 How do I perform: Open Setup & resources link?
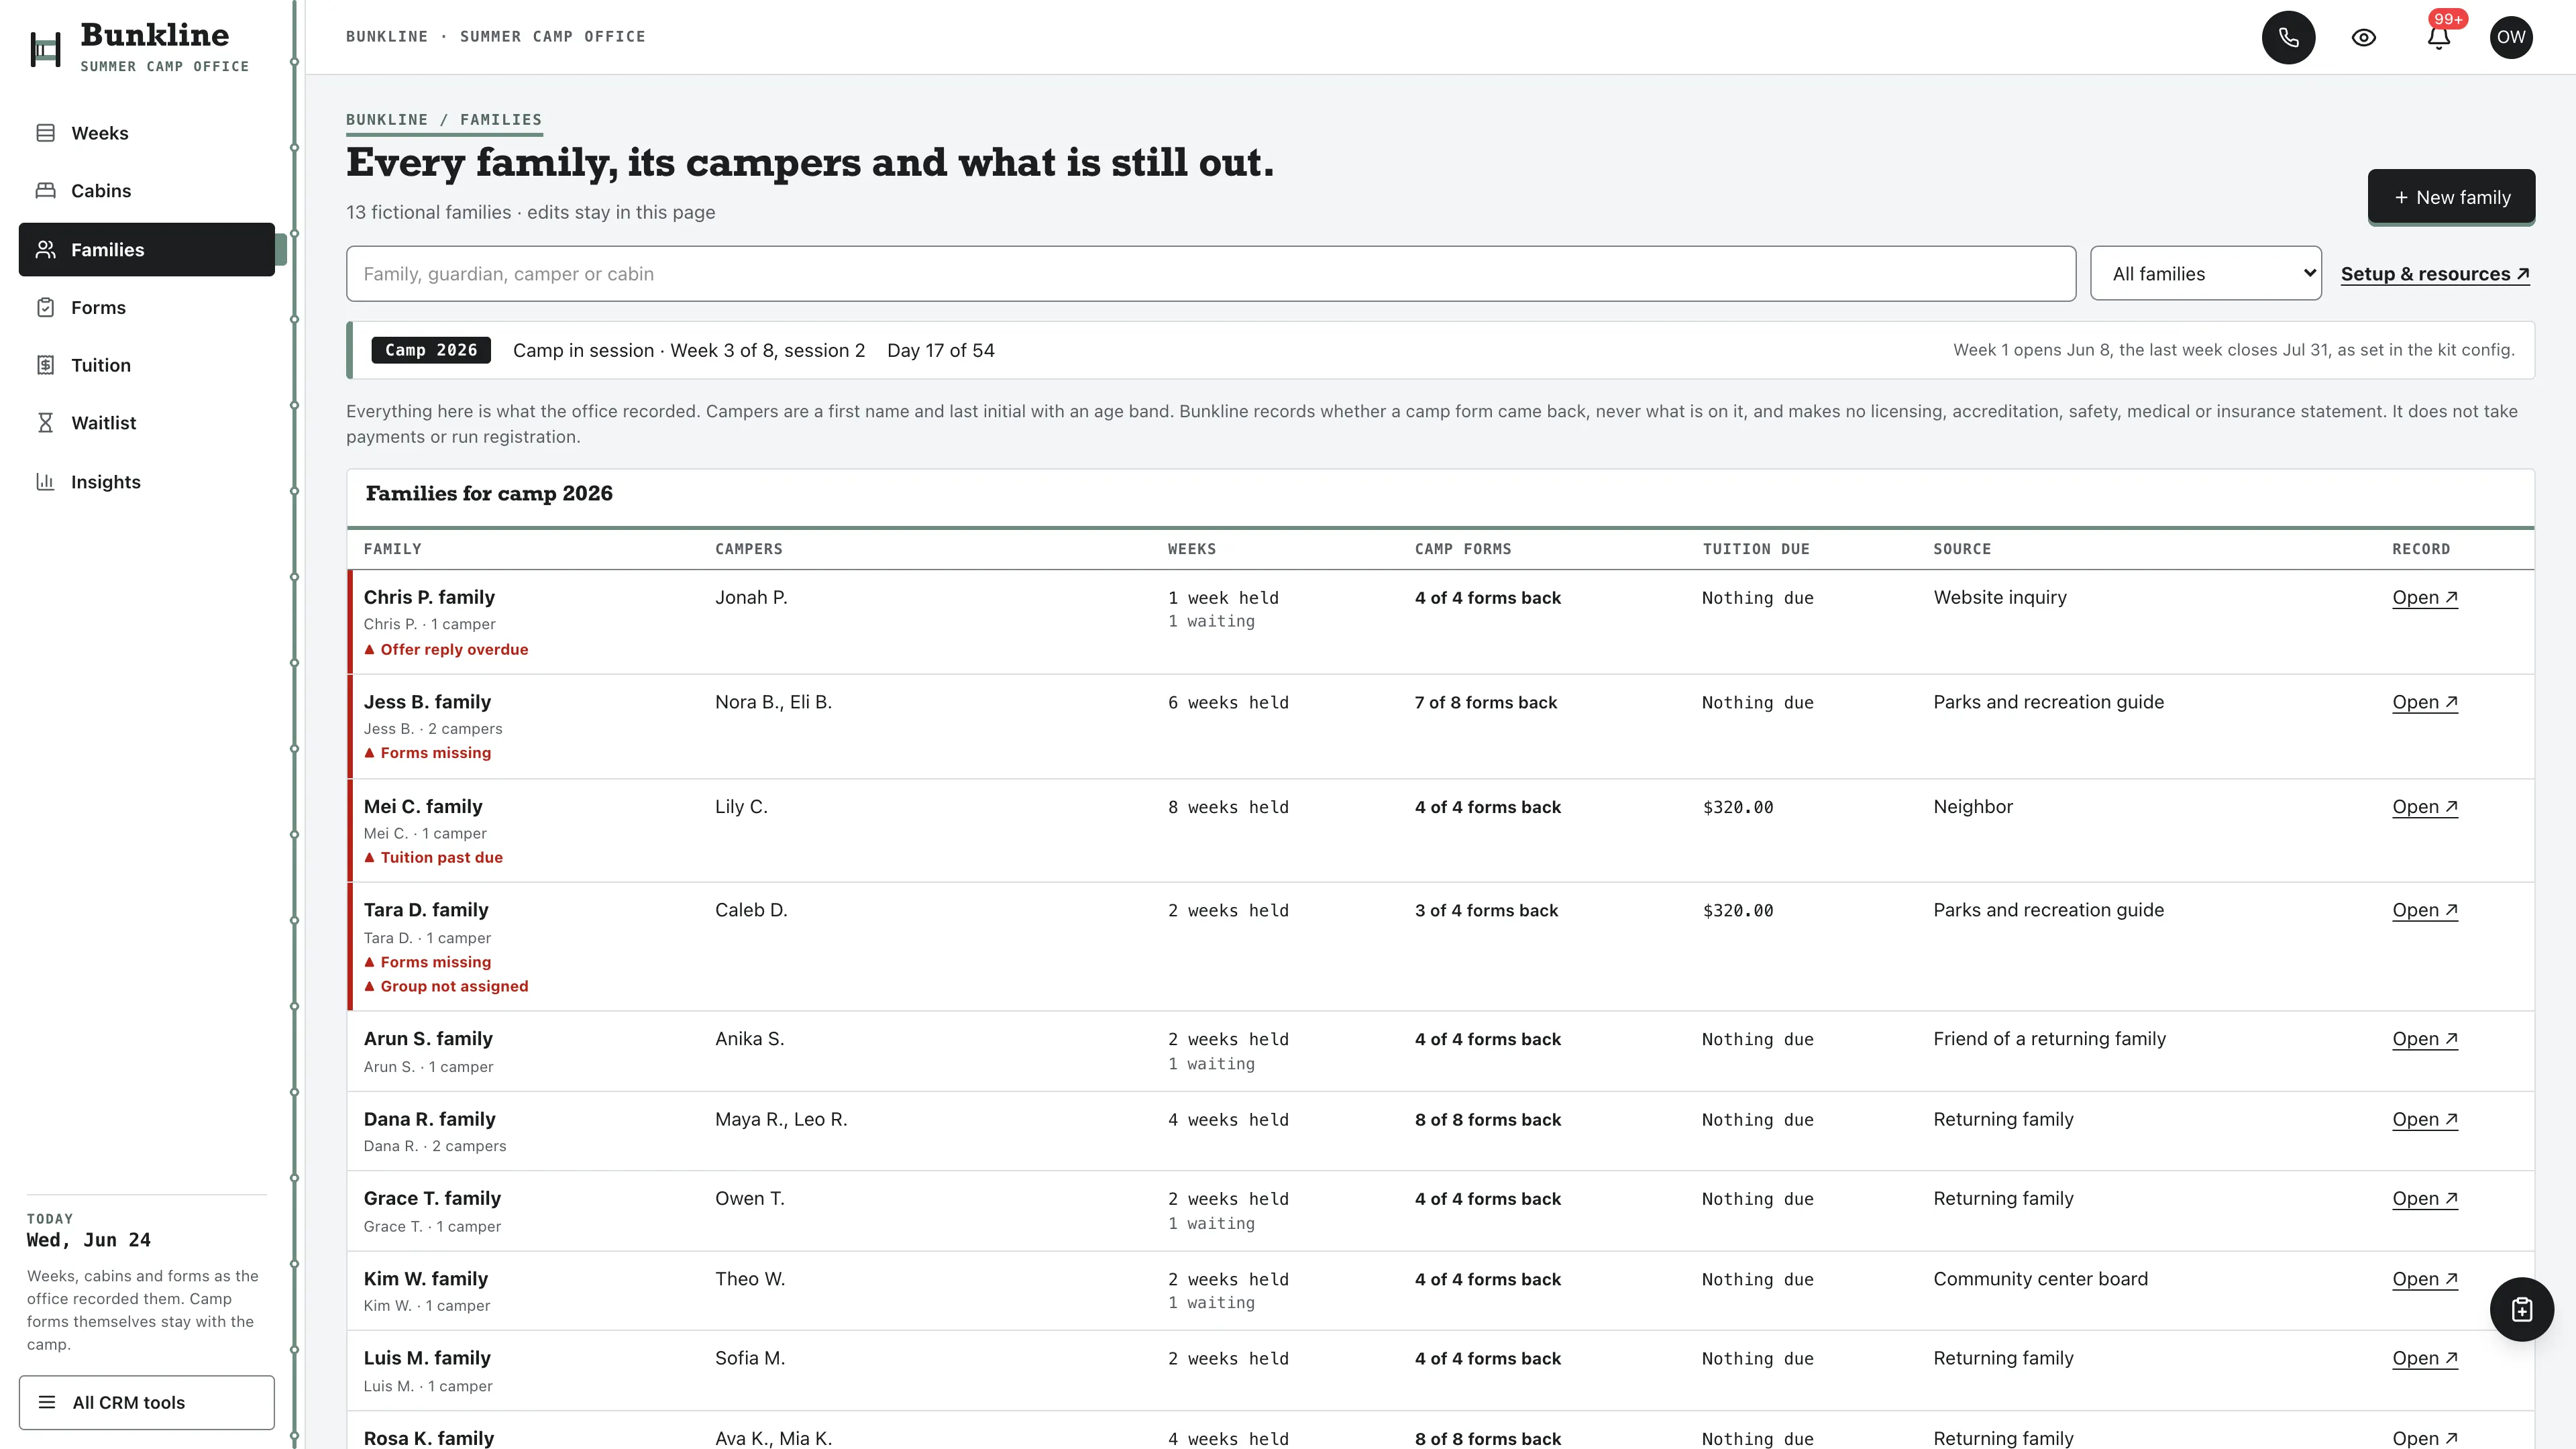click(x=2435, y=274)
